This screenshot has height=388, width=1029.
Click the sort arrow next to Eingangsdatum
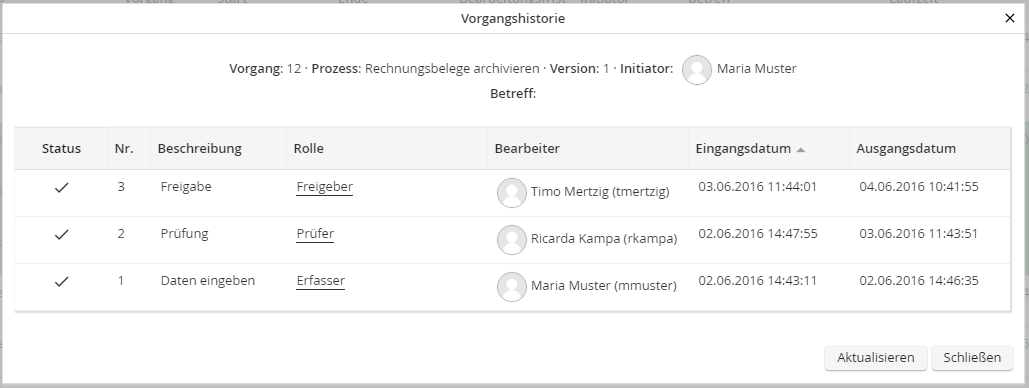pos(801,150)
